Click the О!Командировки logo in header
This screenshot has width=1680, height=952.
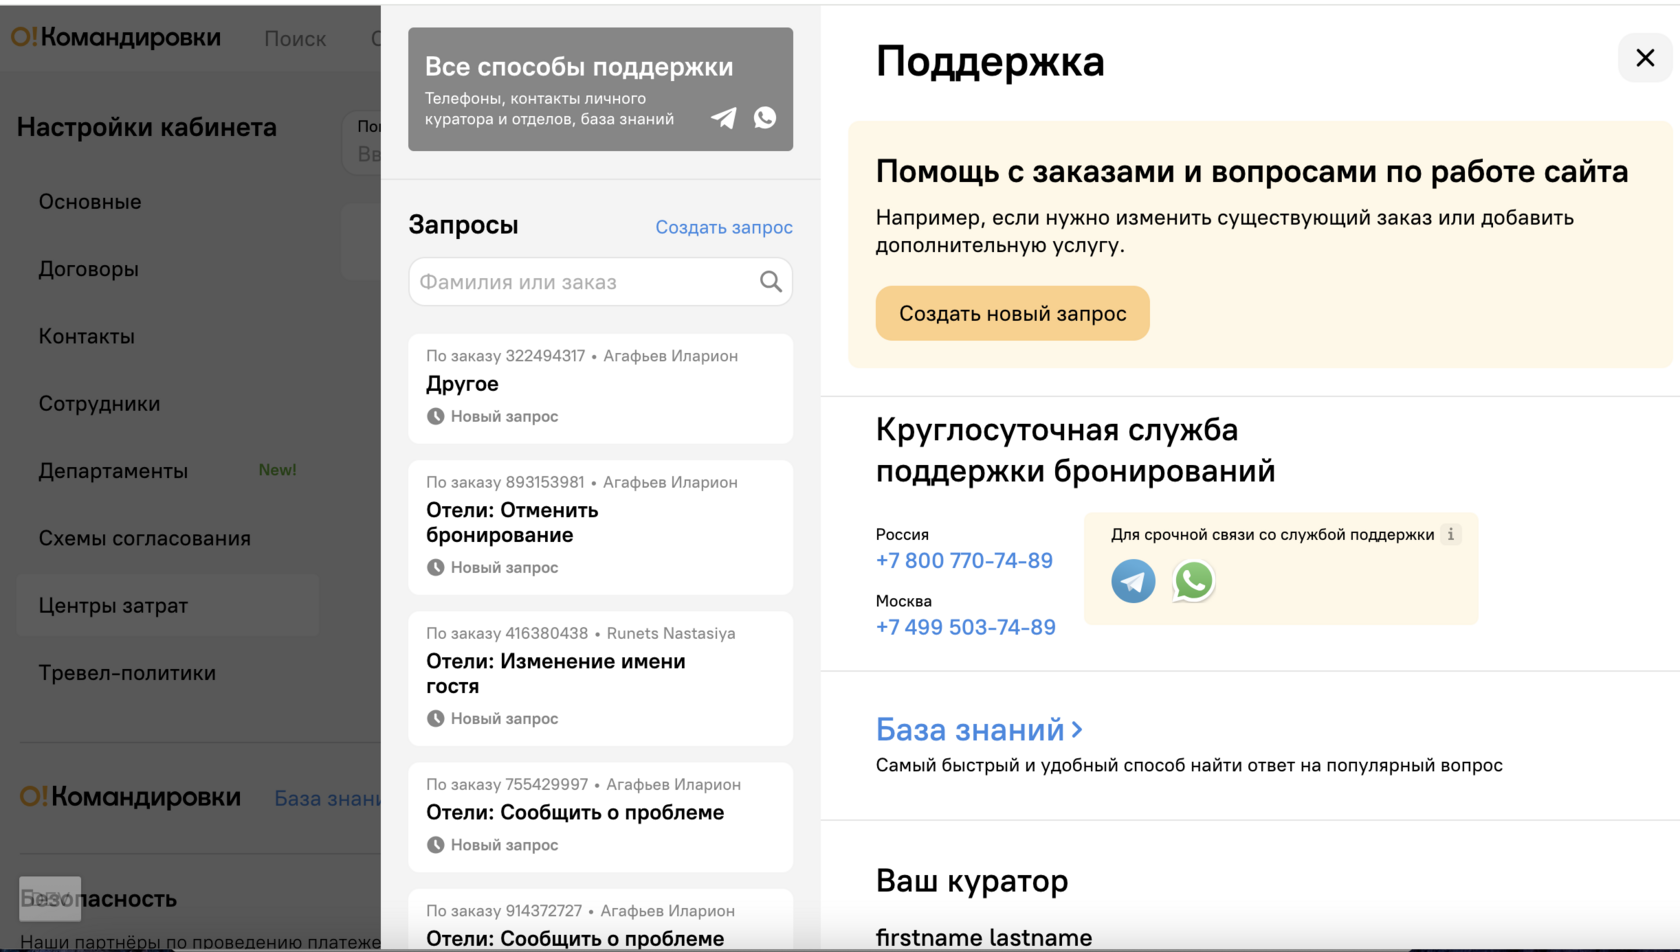tap(116, 38)
